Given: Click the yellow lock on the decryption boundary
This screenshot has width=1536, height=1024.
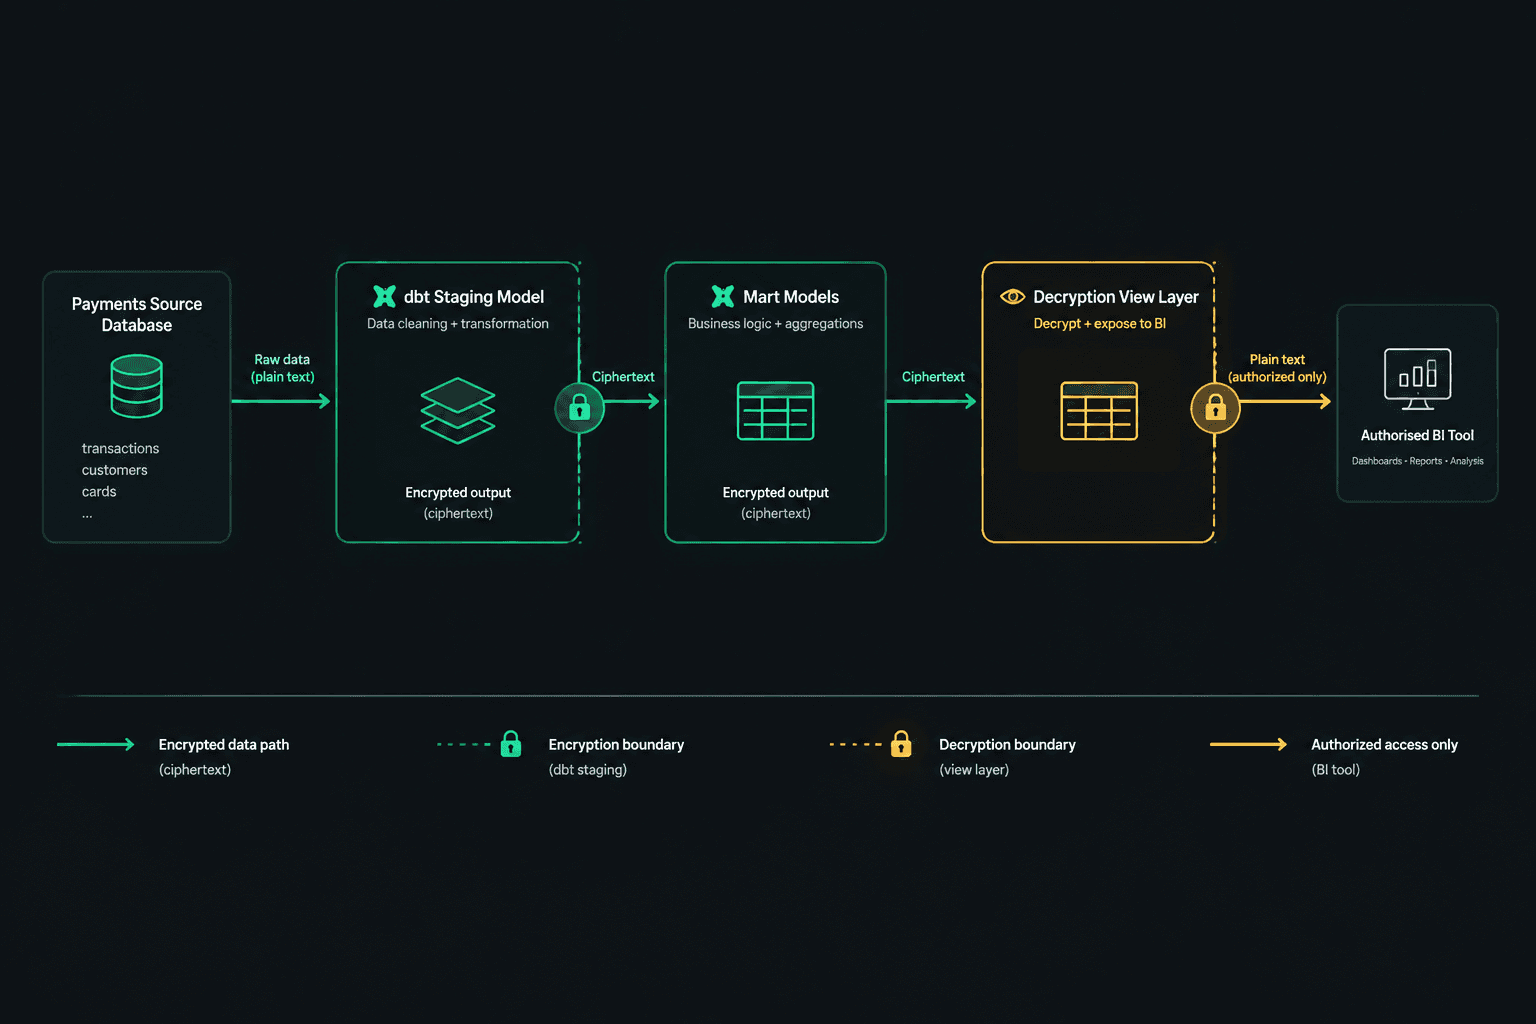Looking at the screenshot, I should [x=1215, y=408].
